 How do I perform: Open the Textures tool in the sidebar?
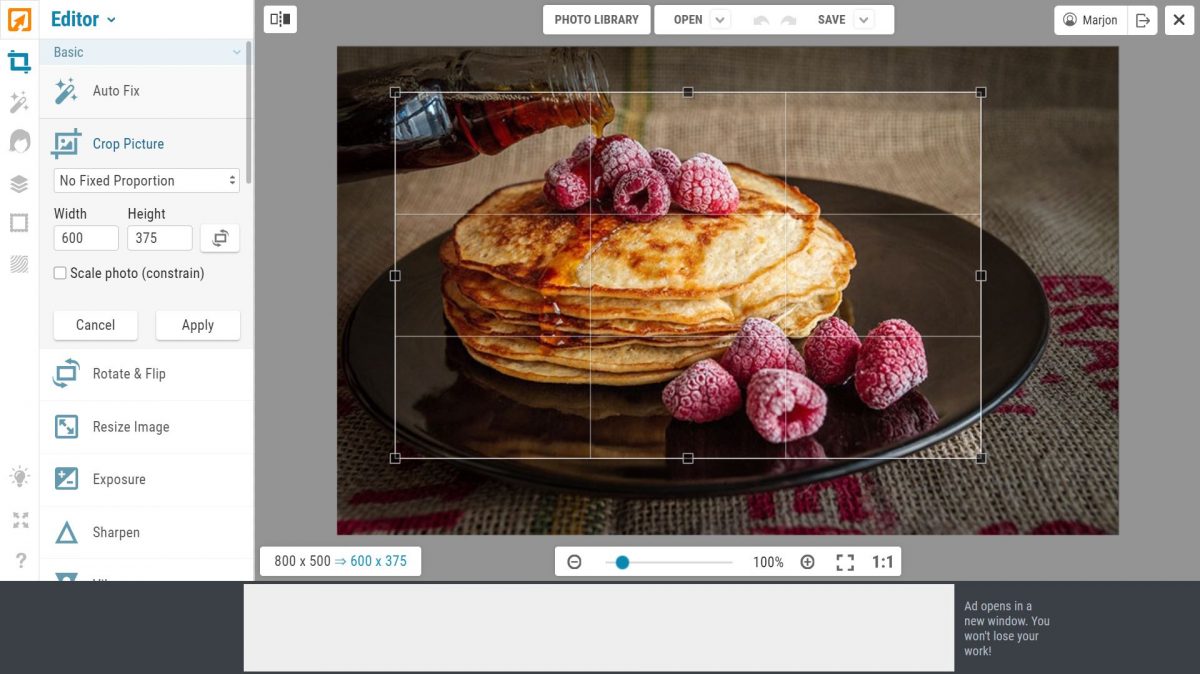pos(19,262)
